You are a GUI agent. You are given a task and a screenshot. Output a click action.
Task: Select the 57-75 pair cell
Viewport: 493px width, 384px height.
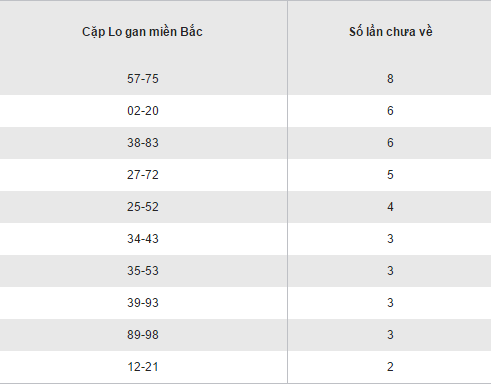(x=143, y=79)
